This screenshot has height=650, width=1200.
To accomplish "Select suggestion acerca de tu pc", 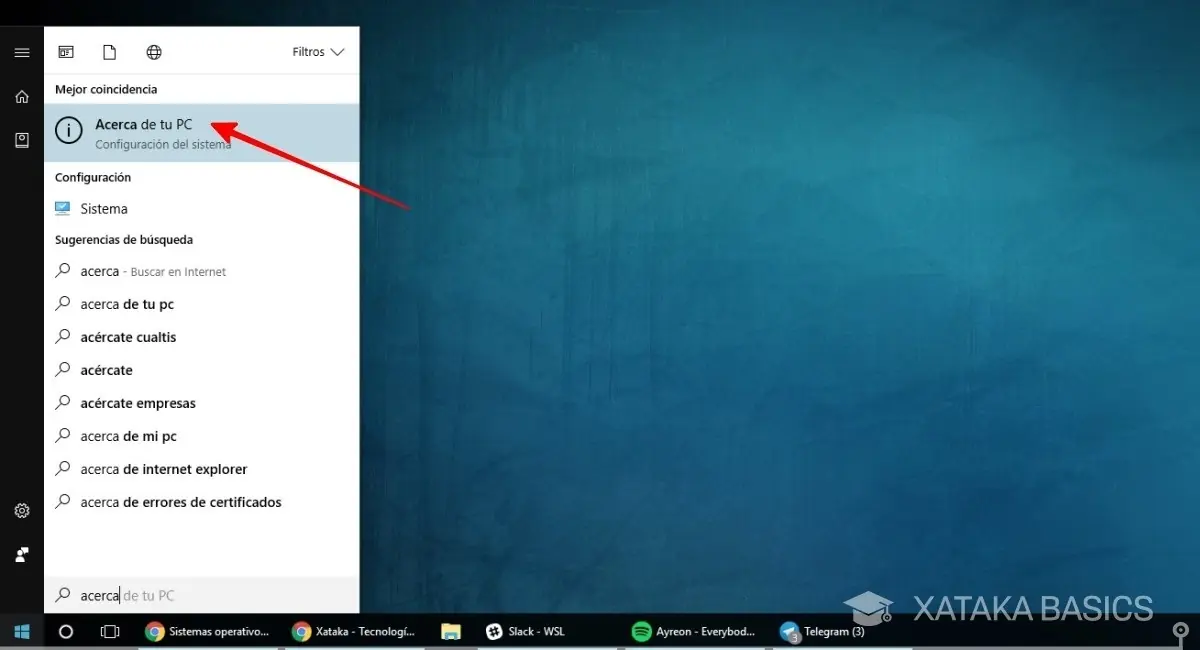I will coord(202,304).
